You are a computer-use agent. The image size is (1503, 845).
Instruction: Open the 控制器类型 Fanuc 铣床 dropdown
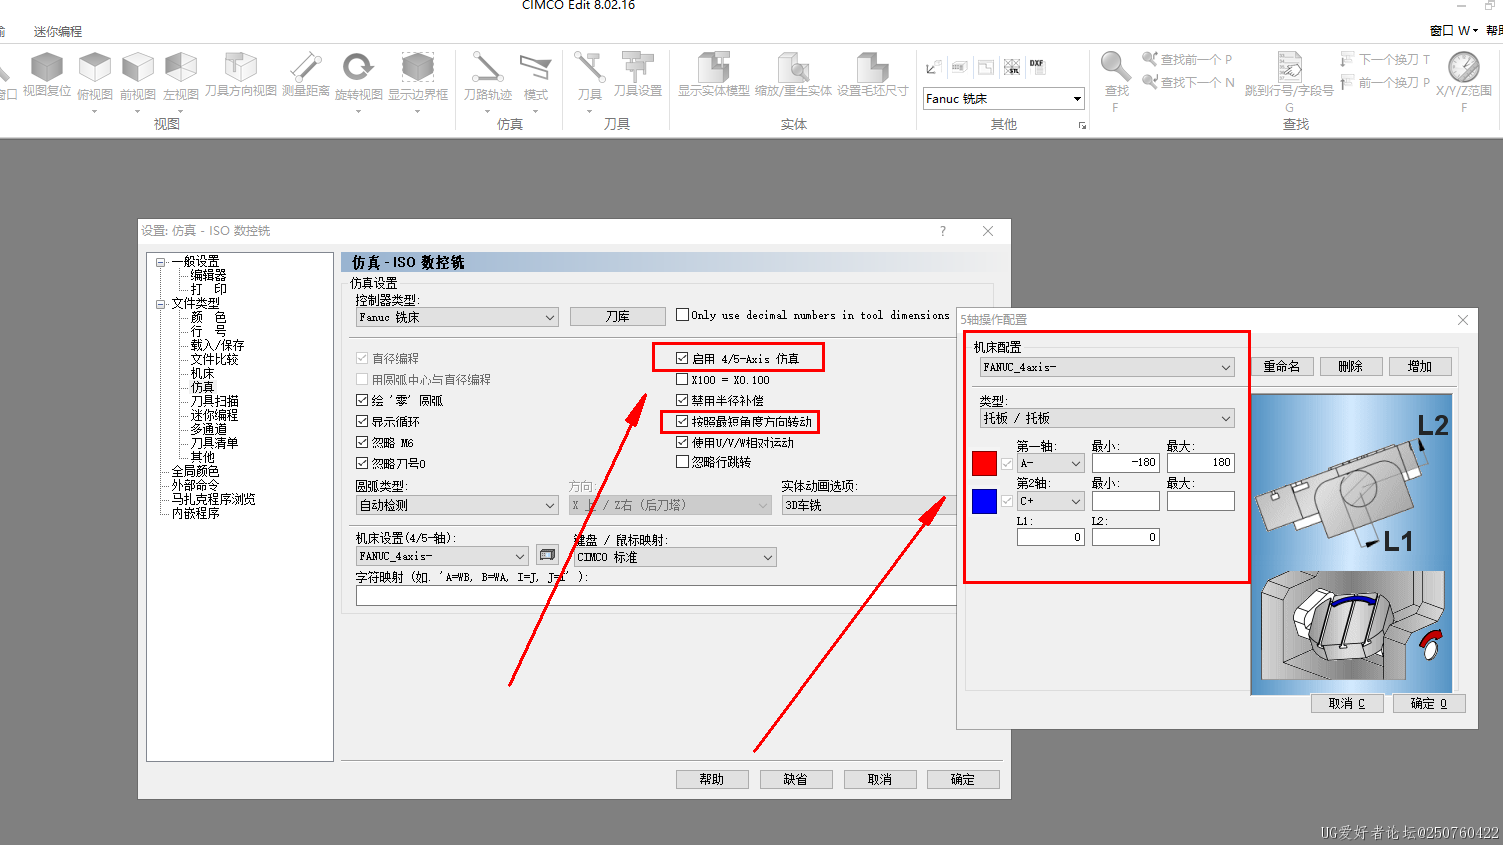pyautogui.click(x=457, y=317)
